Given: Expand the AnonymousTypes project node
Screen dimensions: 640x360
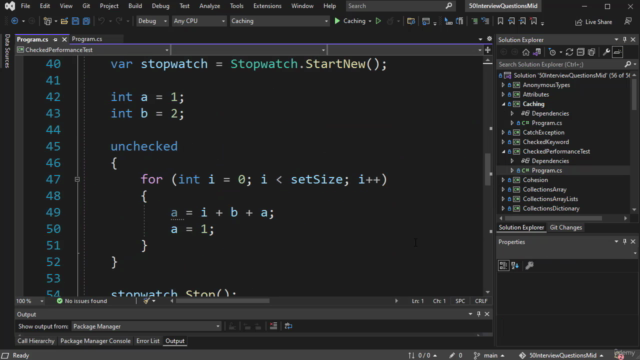Looking at the screenshot, I should click(x=503, y=85).
